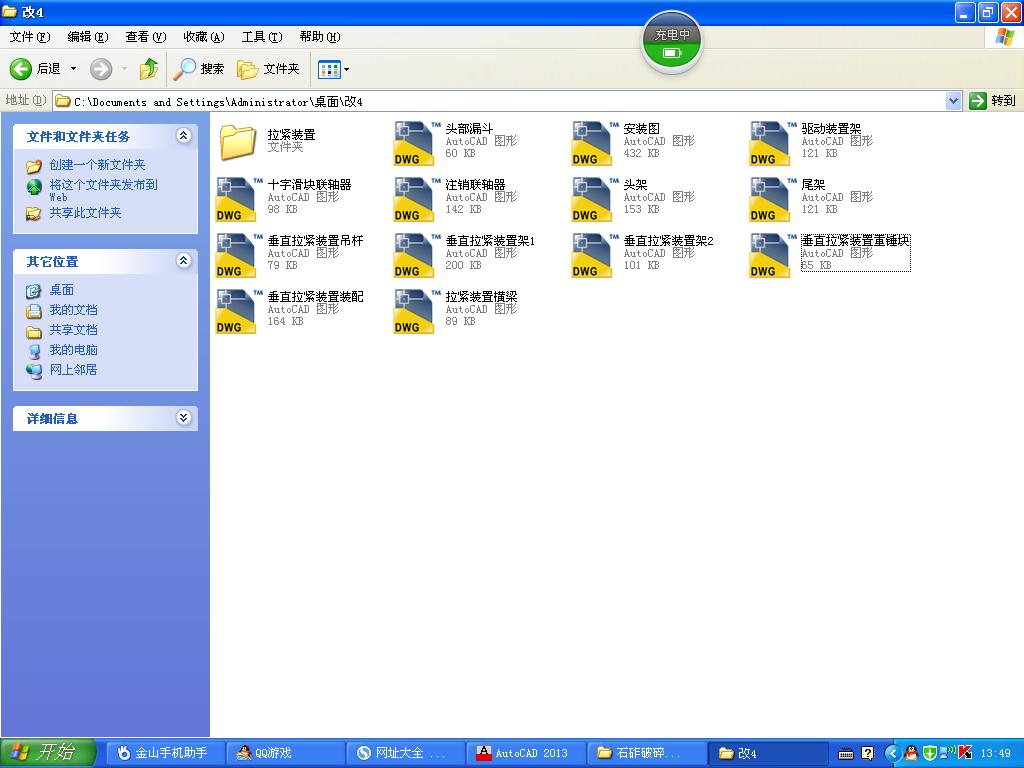Screen dimensions: 1024x768
Task: Click inside the address bar path field
Action: tap(499, 101)
